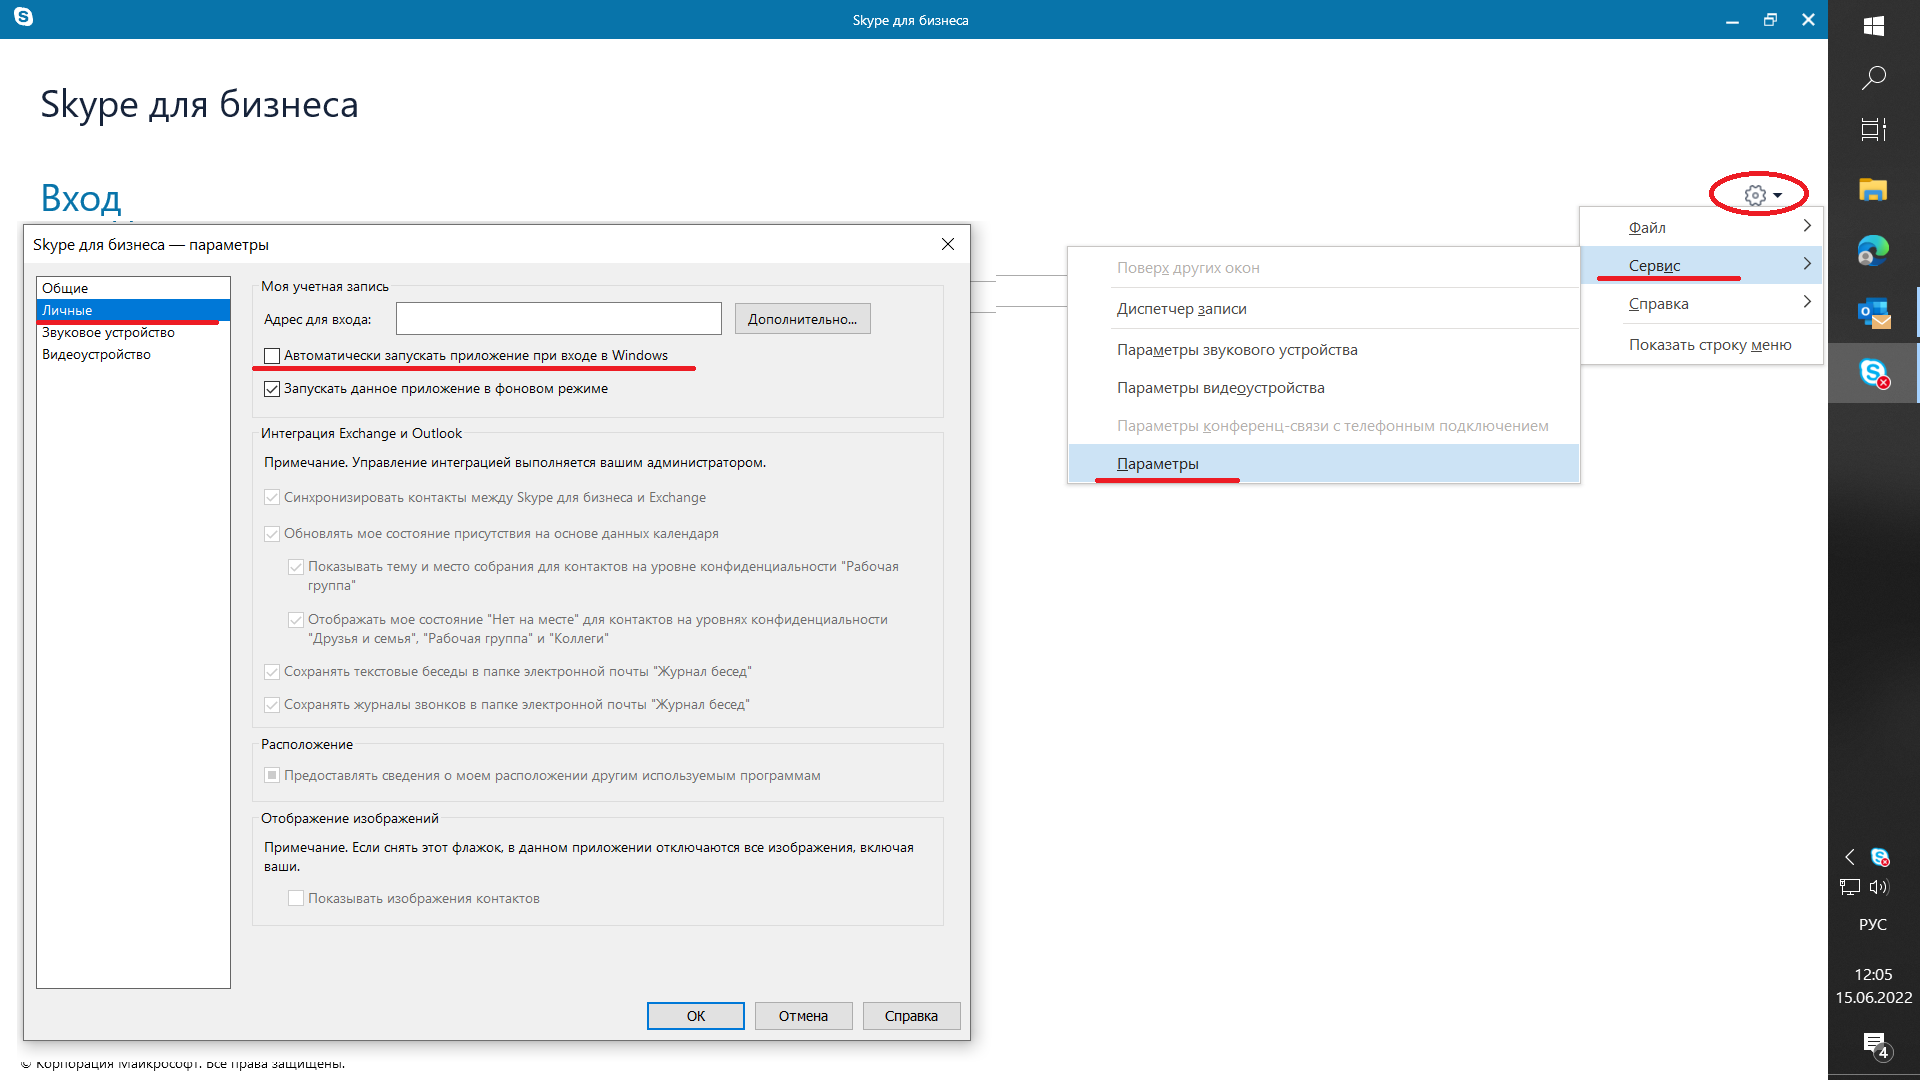Open Сервис submenu
The height and width of the screenshot is (1080, 1920).
pos(1701,266)
